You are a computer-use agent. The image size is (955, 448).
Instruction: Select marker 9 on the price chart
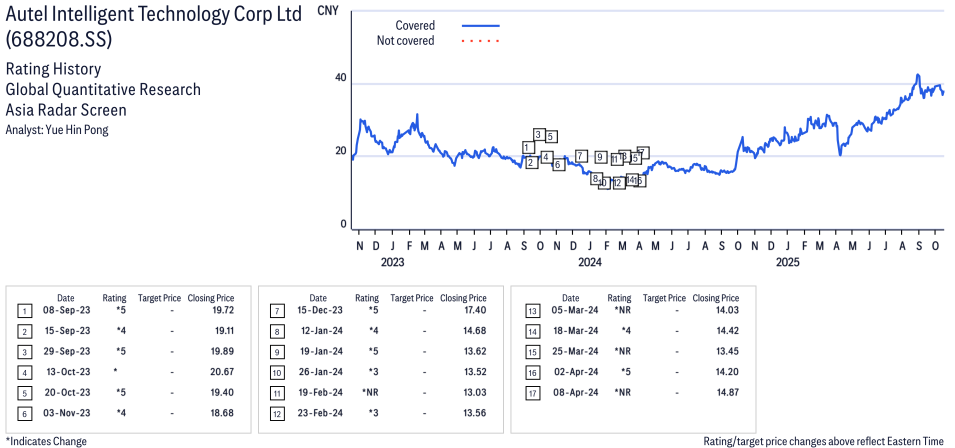coord(600,157)
